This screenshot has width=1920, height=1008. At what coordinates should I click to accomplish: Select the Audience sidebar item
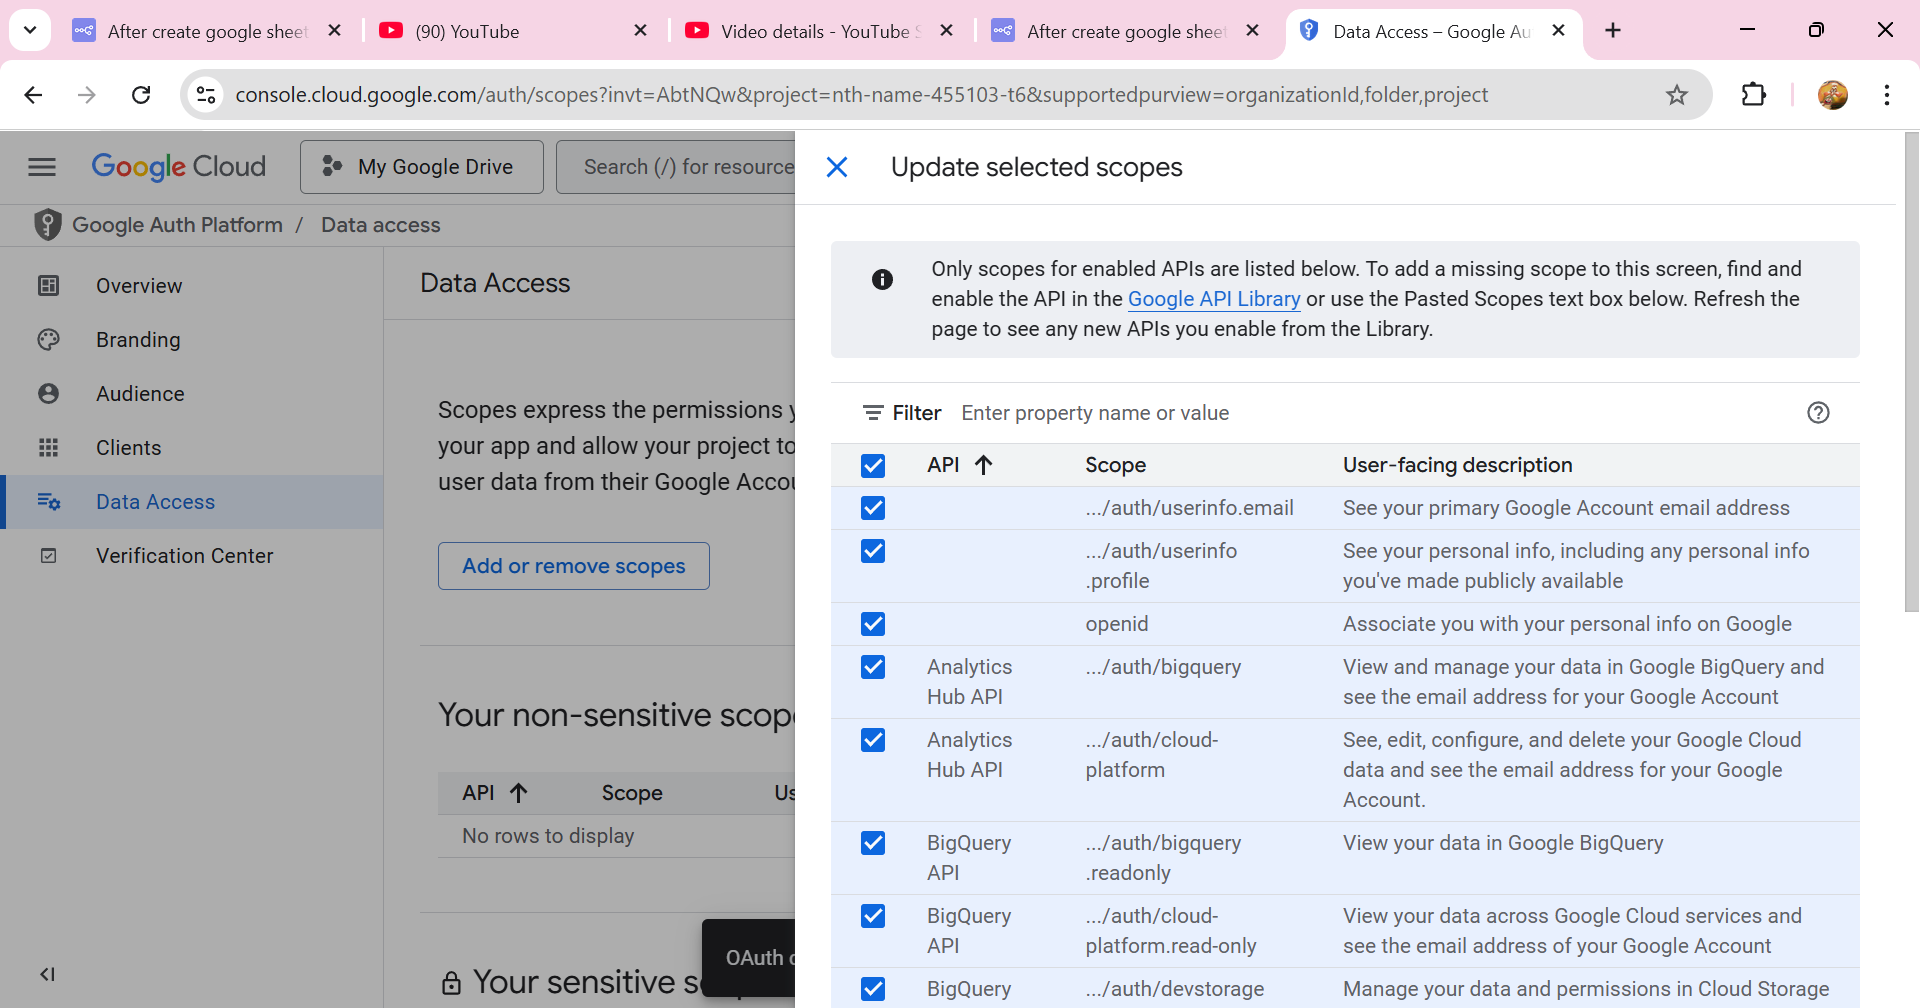pos(192,394)
